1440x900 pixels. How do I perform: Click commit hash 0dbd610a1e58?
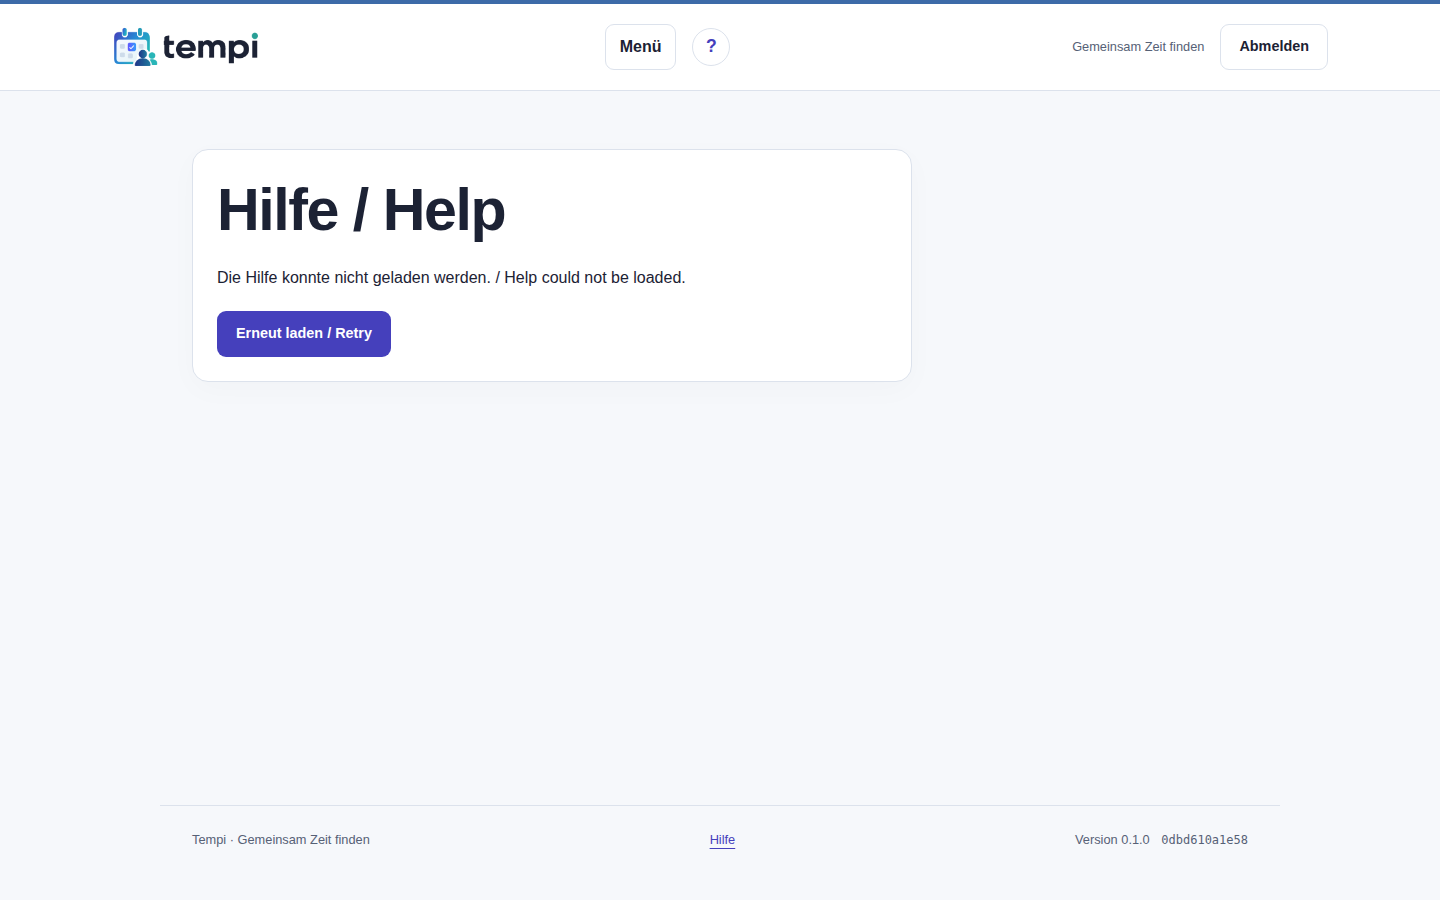(1204, 840)
